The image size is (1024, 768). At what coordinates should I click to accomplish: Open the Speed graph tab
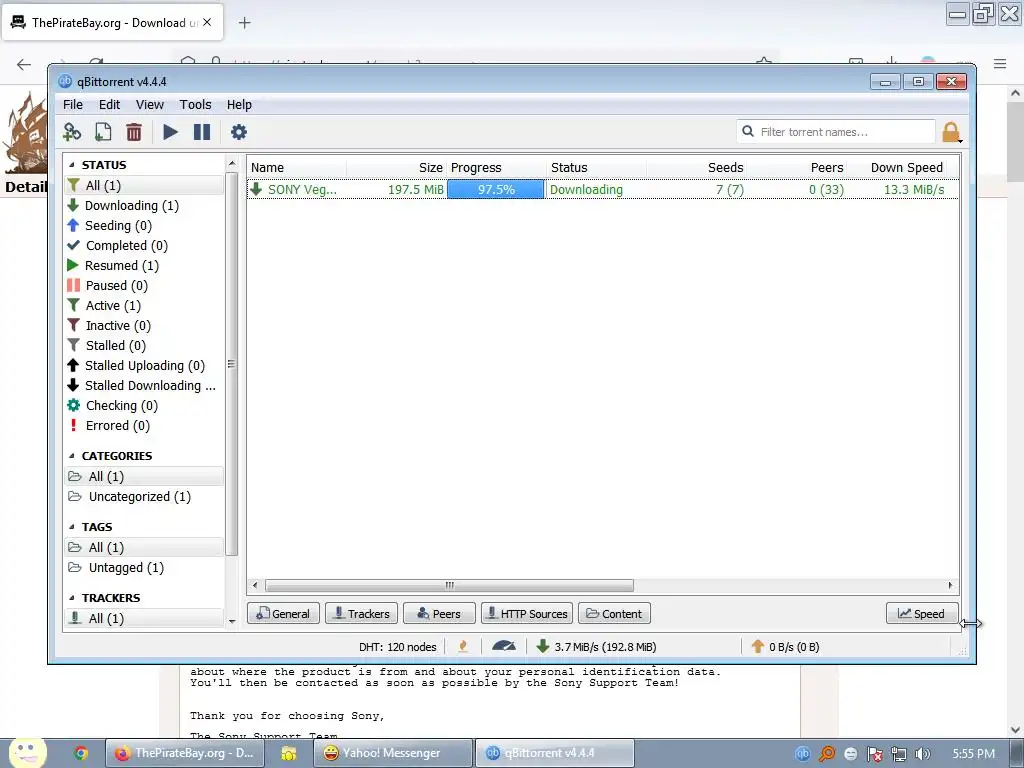pos(921,613)
